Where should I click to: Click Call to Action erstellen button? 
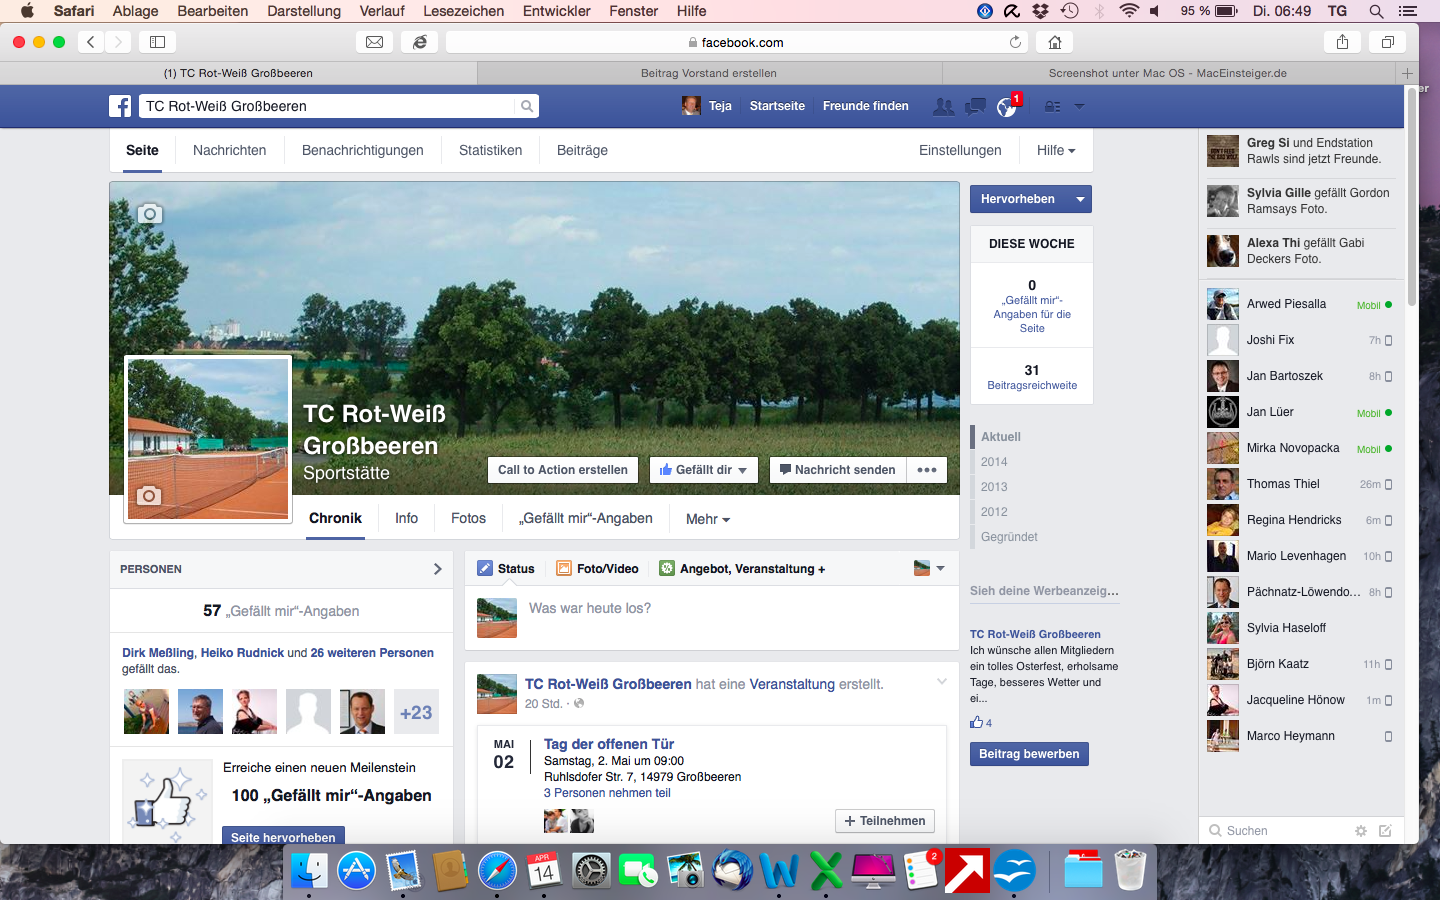(563, 470)
